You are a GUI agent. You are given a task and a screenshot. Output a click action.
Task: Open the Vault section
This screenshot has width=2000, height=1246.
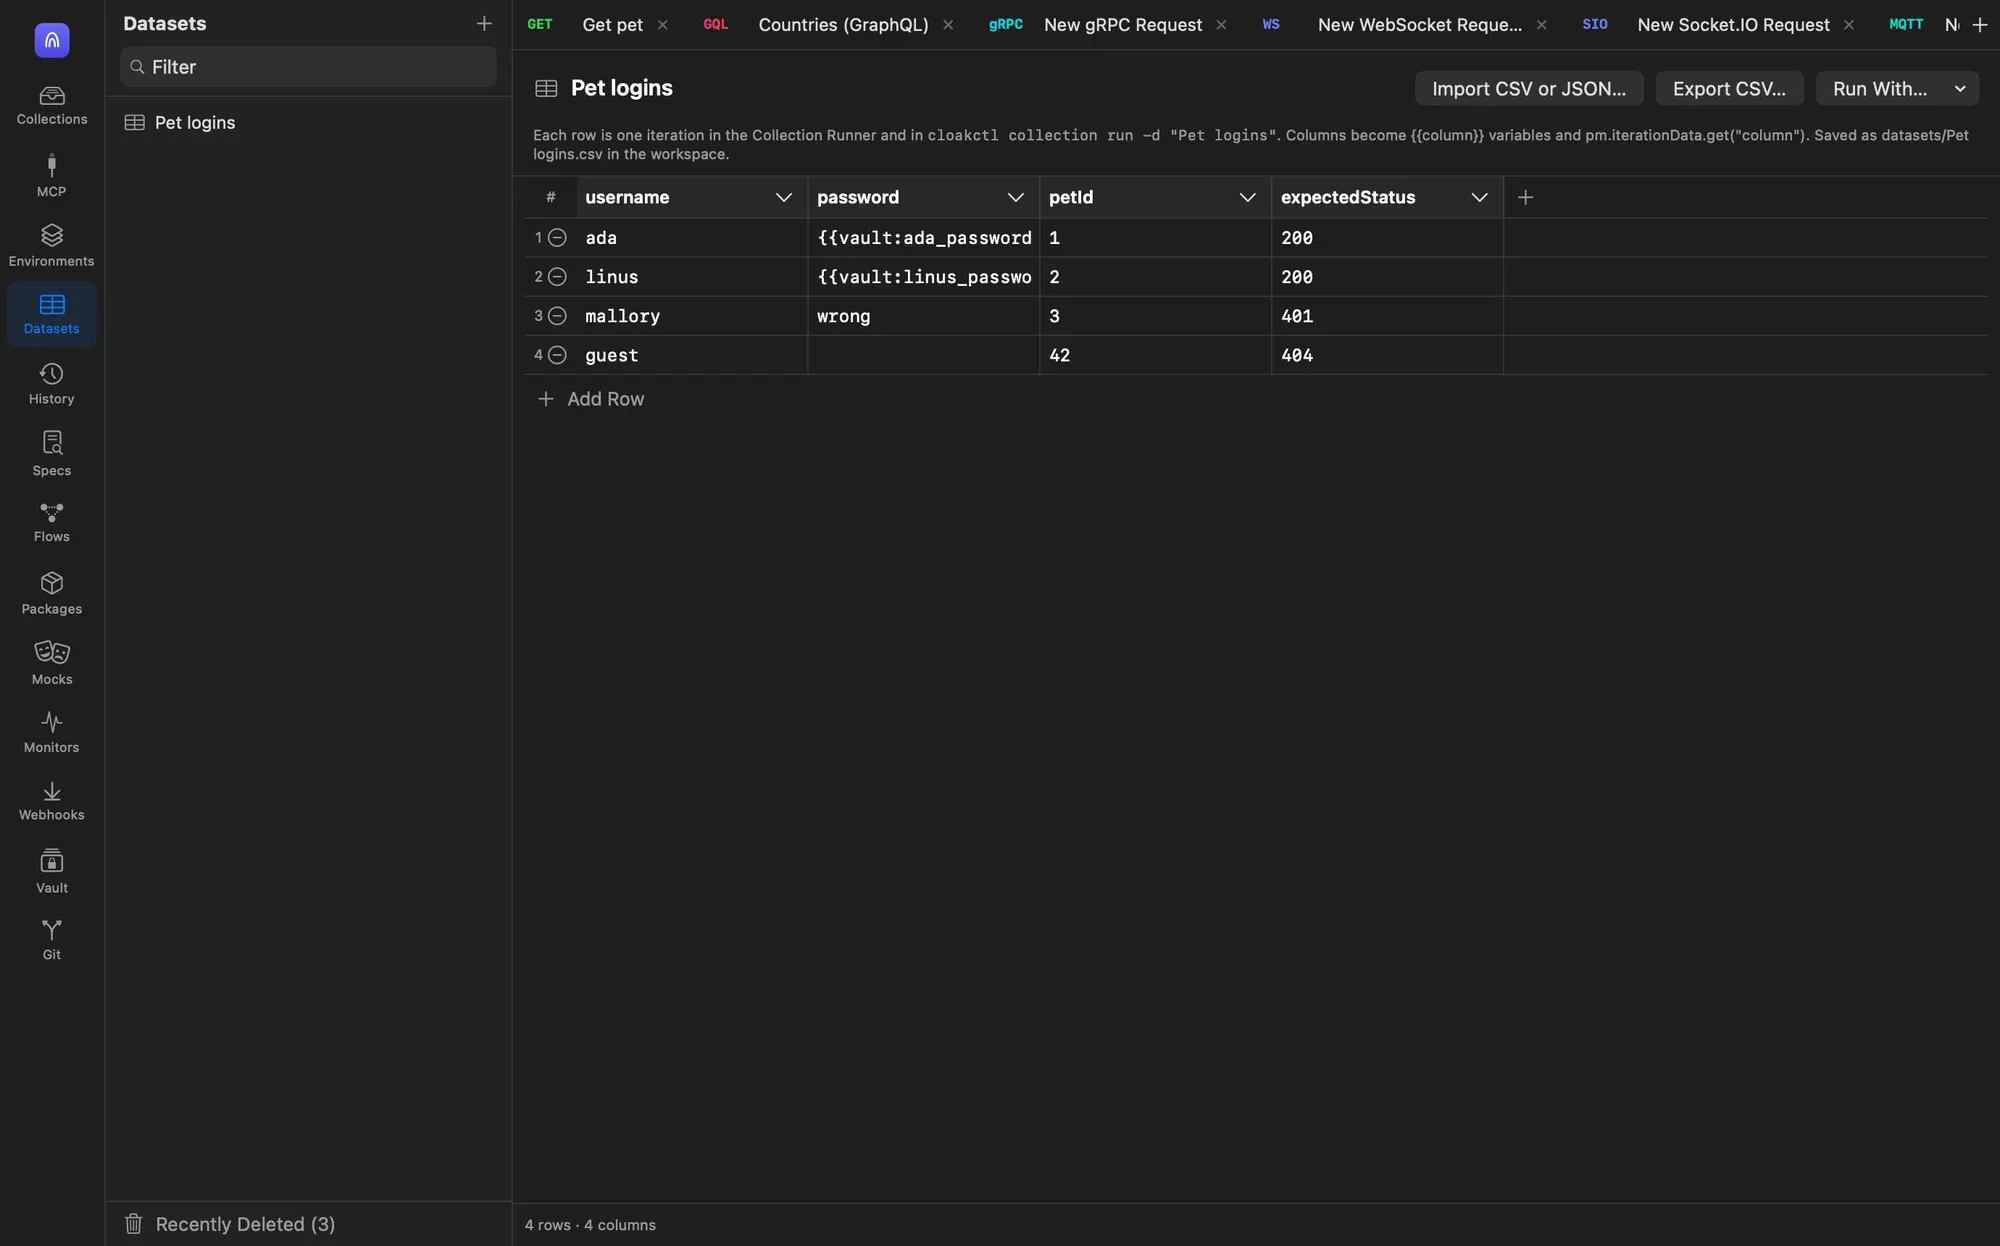tap(52, 871)
